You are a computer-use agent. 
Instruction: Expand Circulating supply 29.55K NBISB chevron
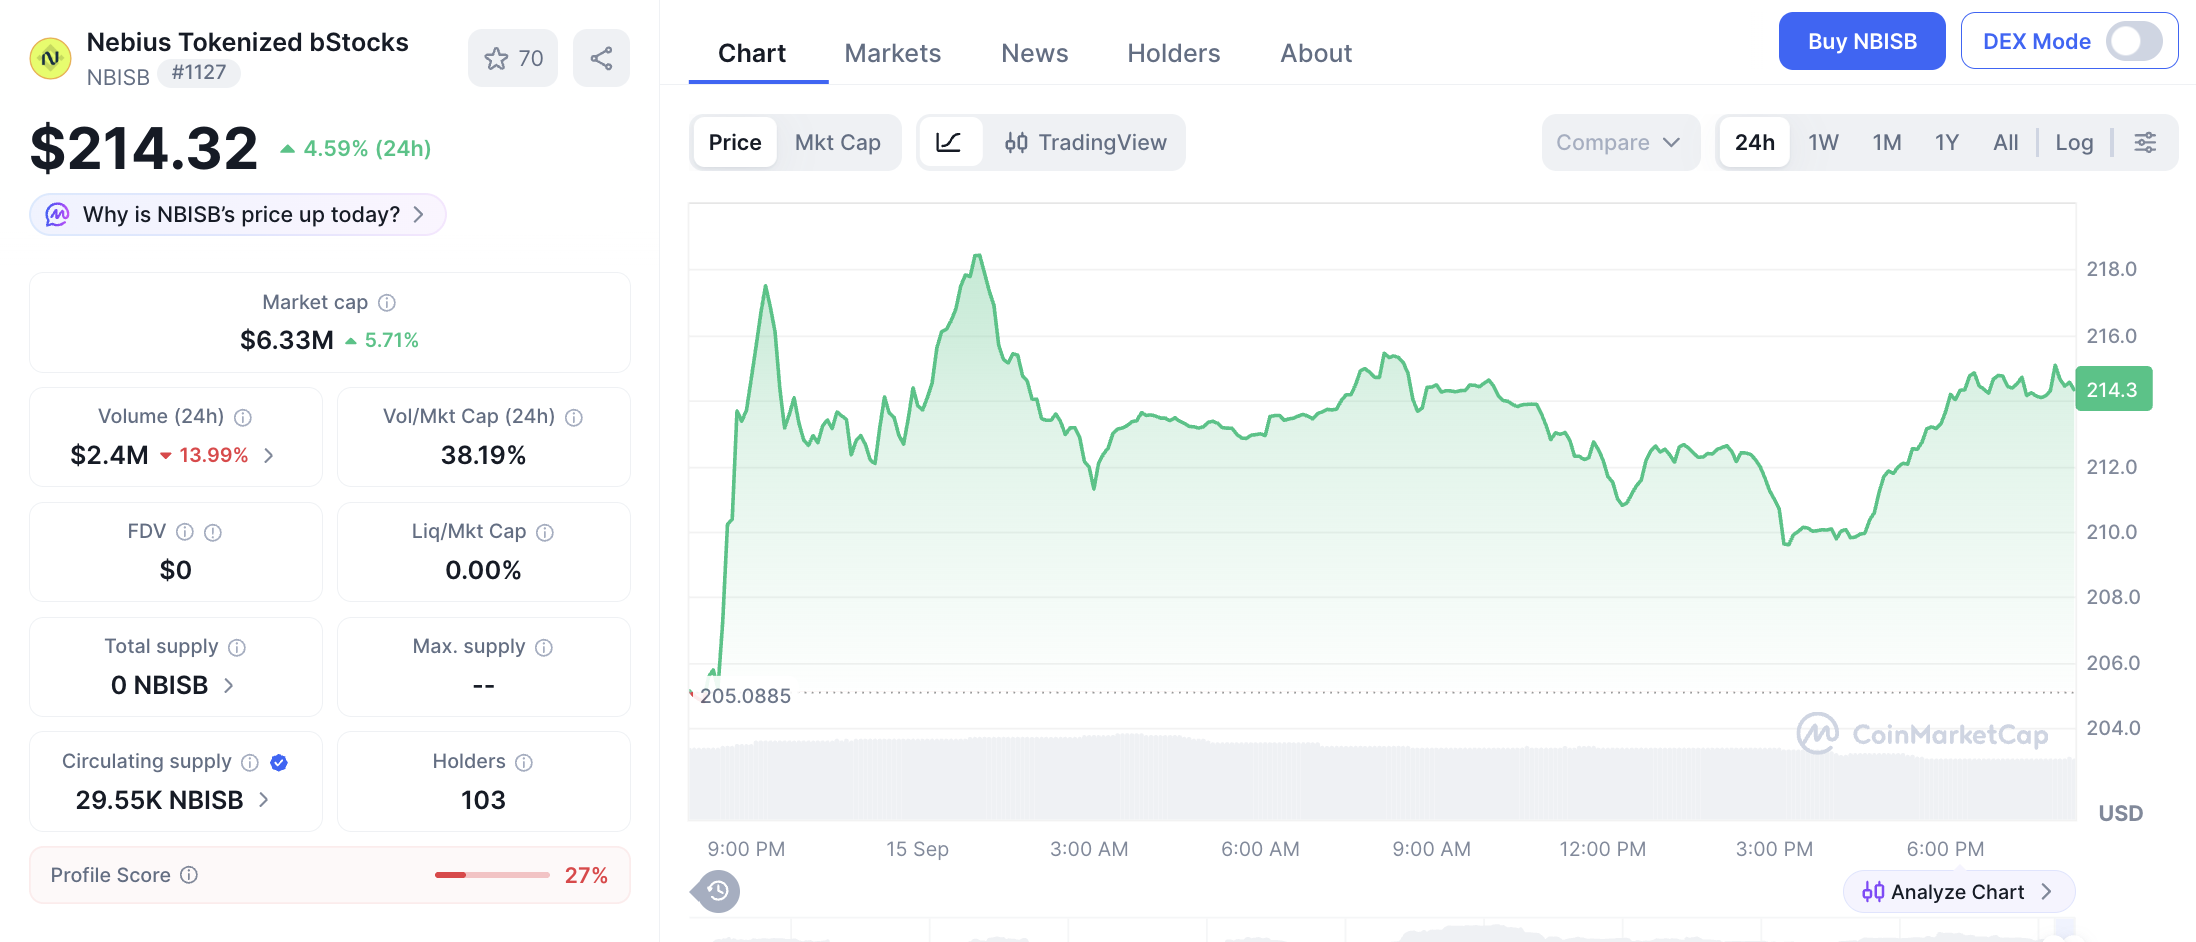point(264,800)
